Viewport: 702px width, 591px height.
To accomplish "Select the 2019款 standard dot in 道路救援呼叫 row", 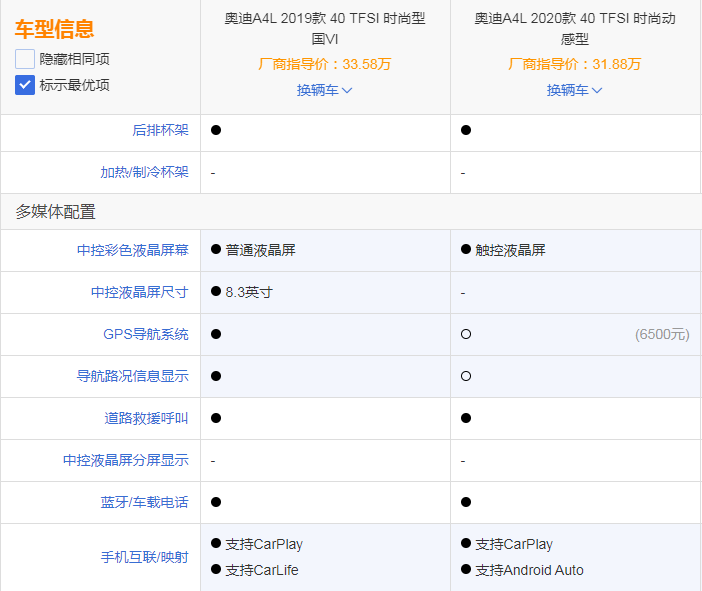I will pos(216,418).
